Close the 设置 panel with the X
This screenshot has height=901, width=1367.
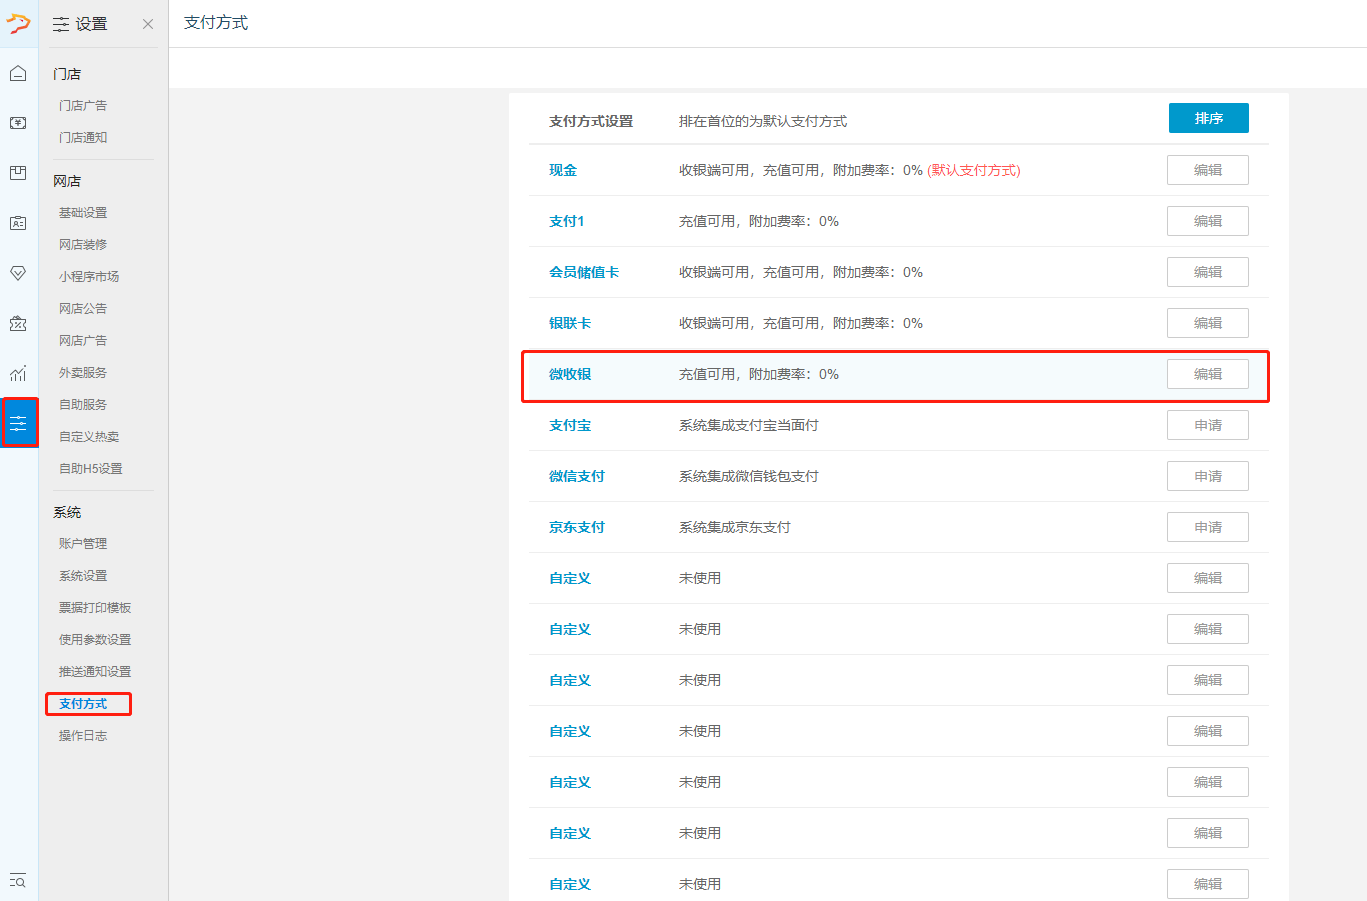coord(148,24)
